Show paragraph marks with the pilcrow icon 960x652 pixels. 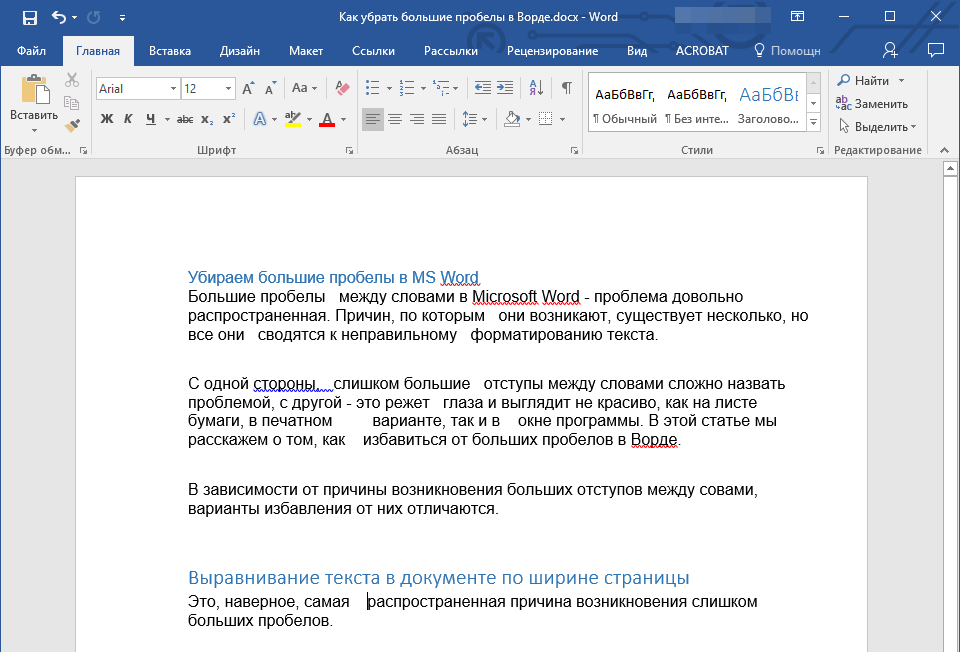pos(566,88)
